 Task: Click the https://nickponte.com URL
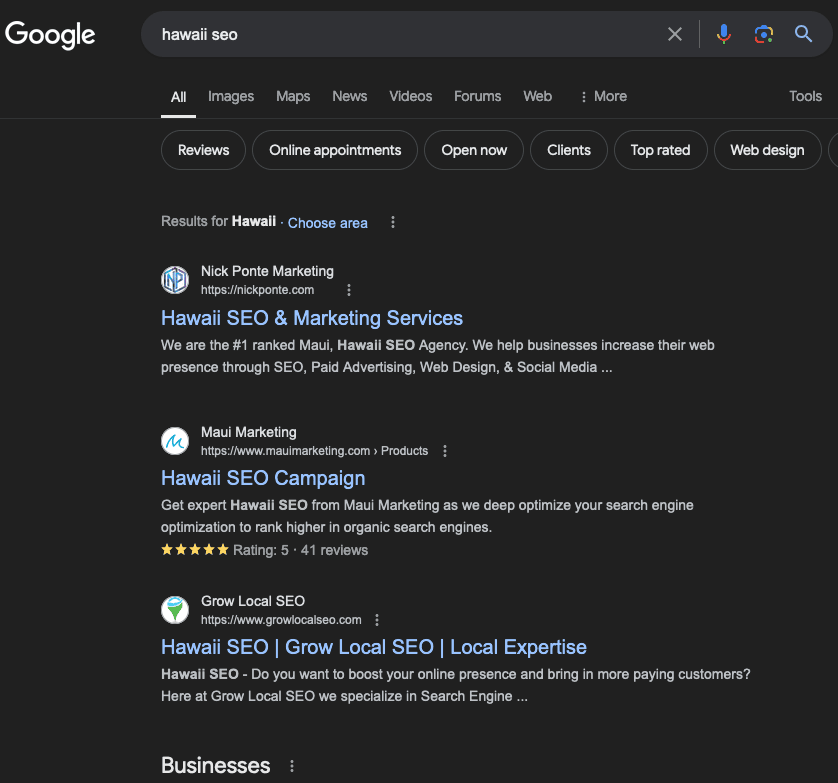[257, 290]
